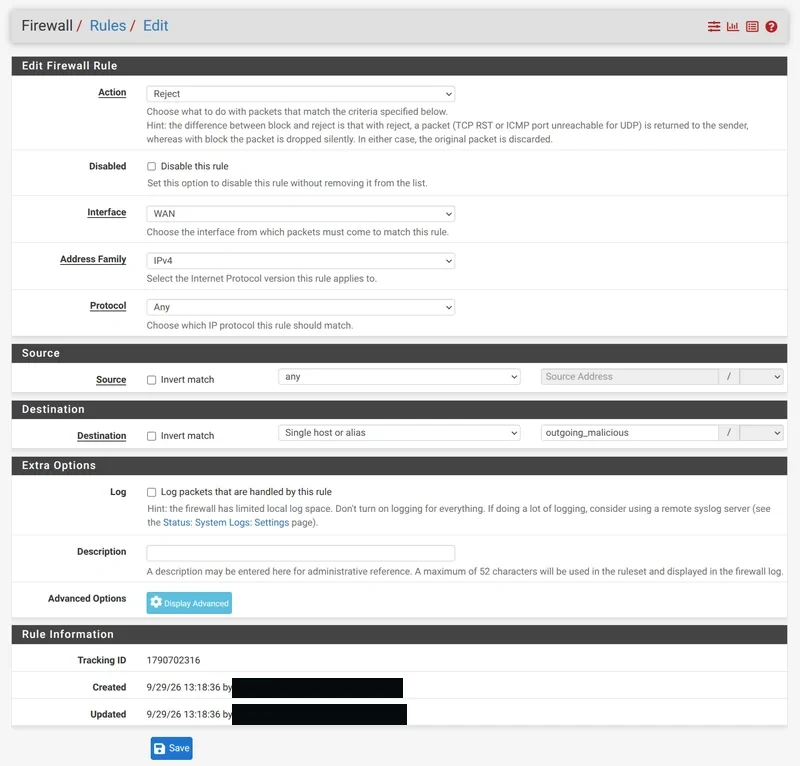Image resolution: width=800 pixels, height=766 pixels.
Task: Click the underlined Source field label
Action: tap(111, 380)
